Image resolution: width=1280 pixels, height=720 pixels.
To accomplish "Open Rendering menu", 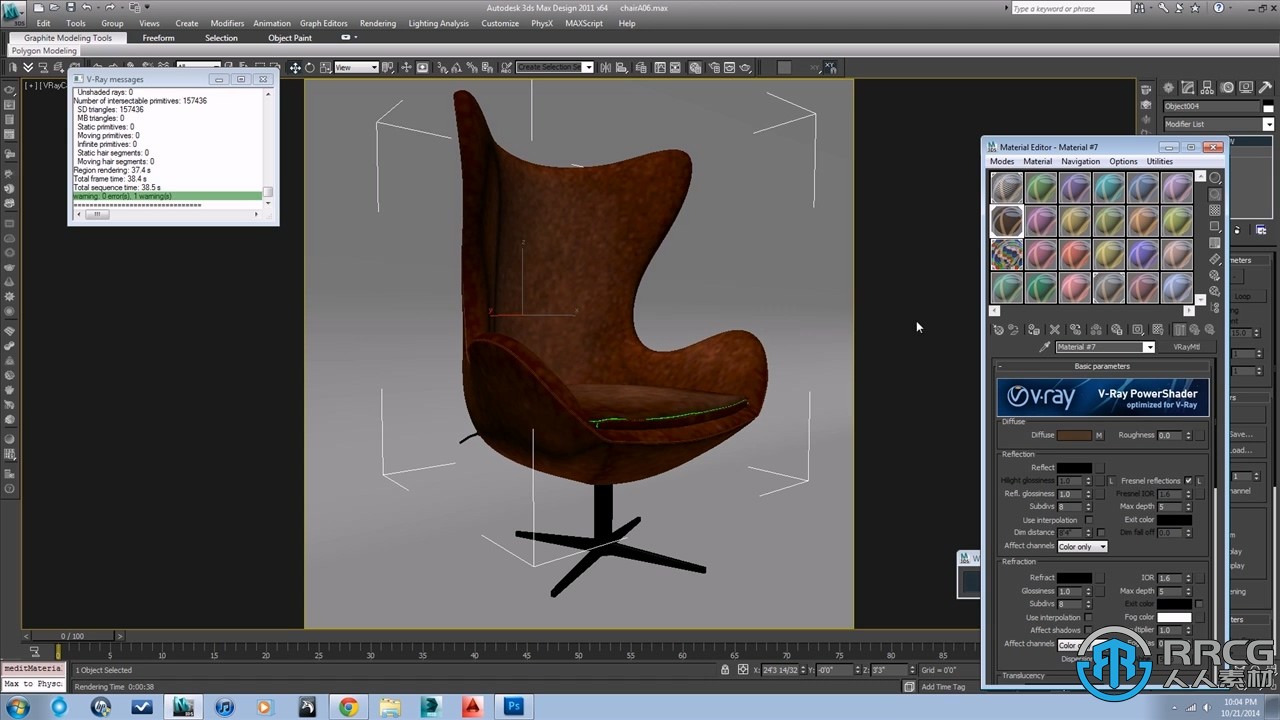I will click(378, 23).
